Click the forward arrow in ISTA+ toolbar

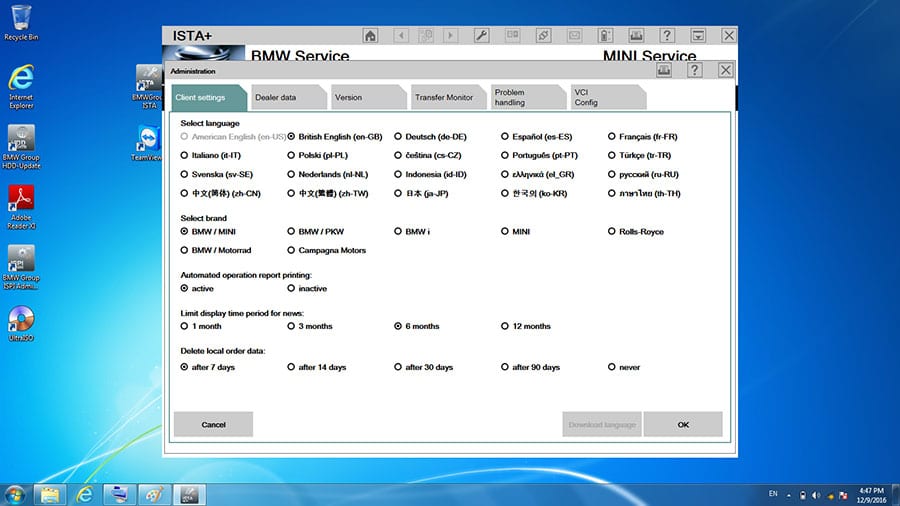[451, 36]
